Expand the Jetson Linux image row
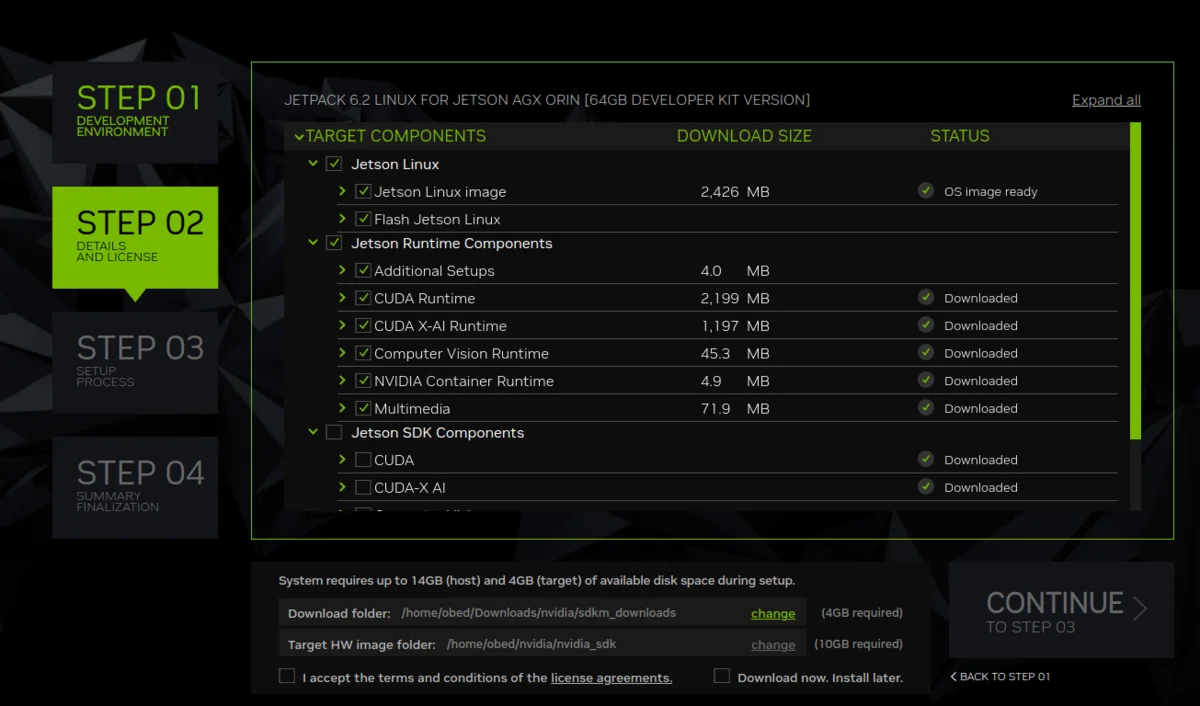The height and width of the screenshot is (706, 1200). click(342, 191)
